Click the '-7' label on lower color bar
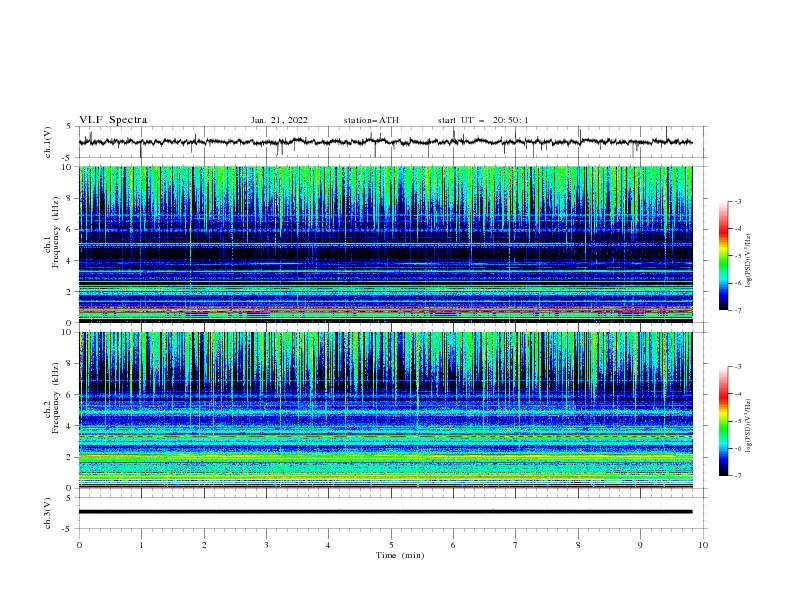 pyautogui.click(x=738, y=475)
